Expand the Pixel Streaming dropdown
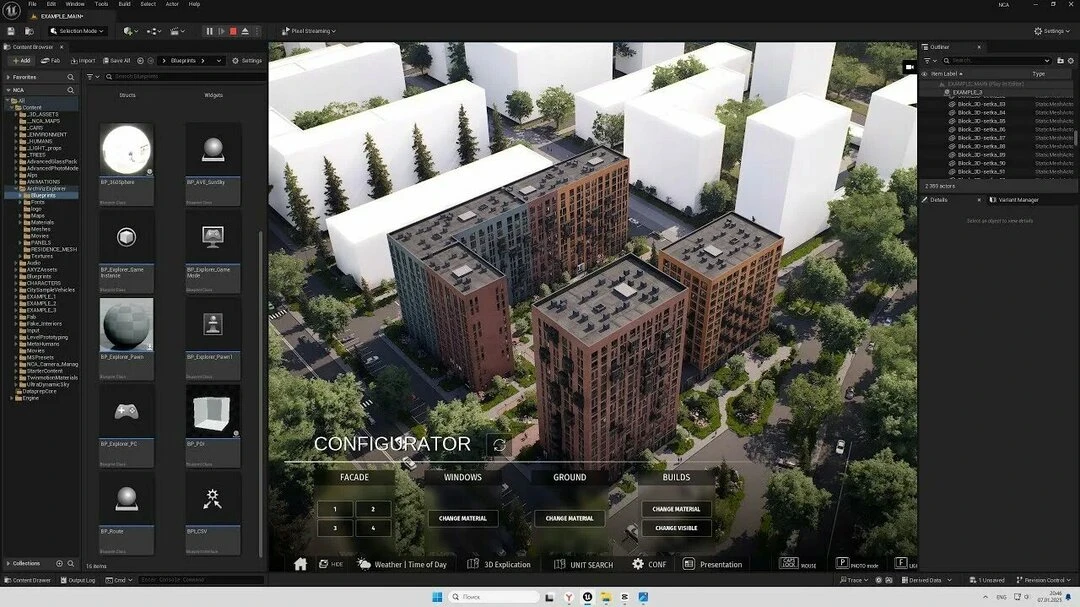The height and width of the screenshot is (607, 1080). pos(309,31)
